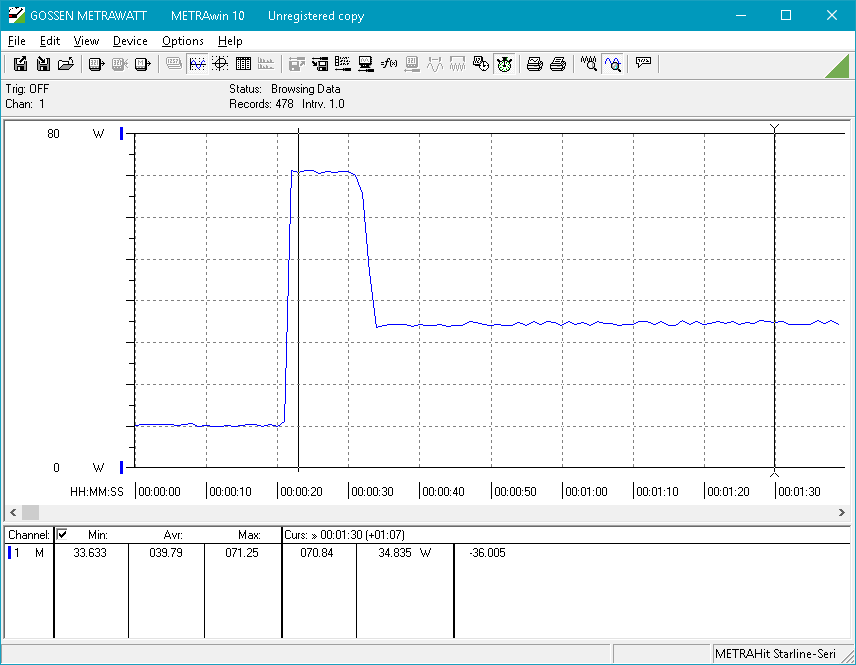Screen dimensions: 856x665
Task: Open a file with the folder icon
Action: tap(66, 64)
